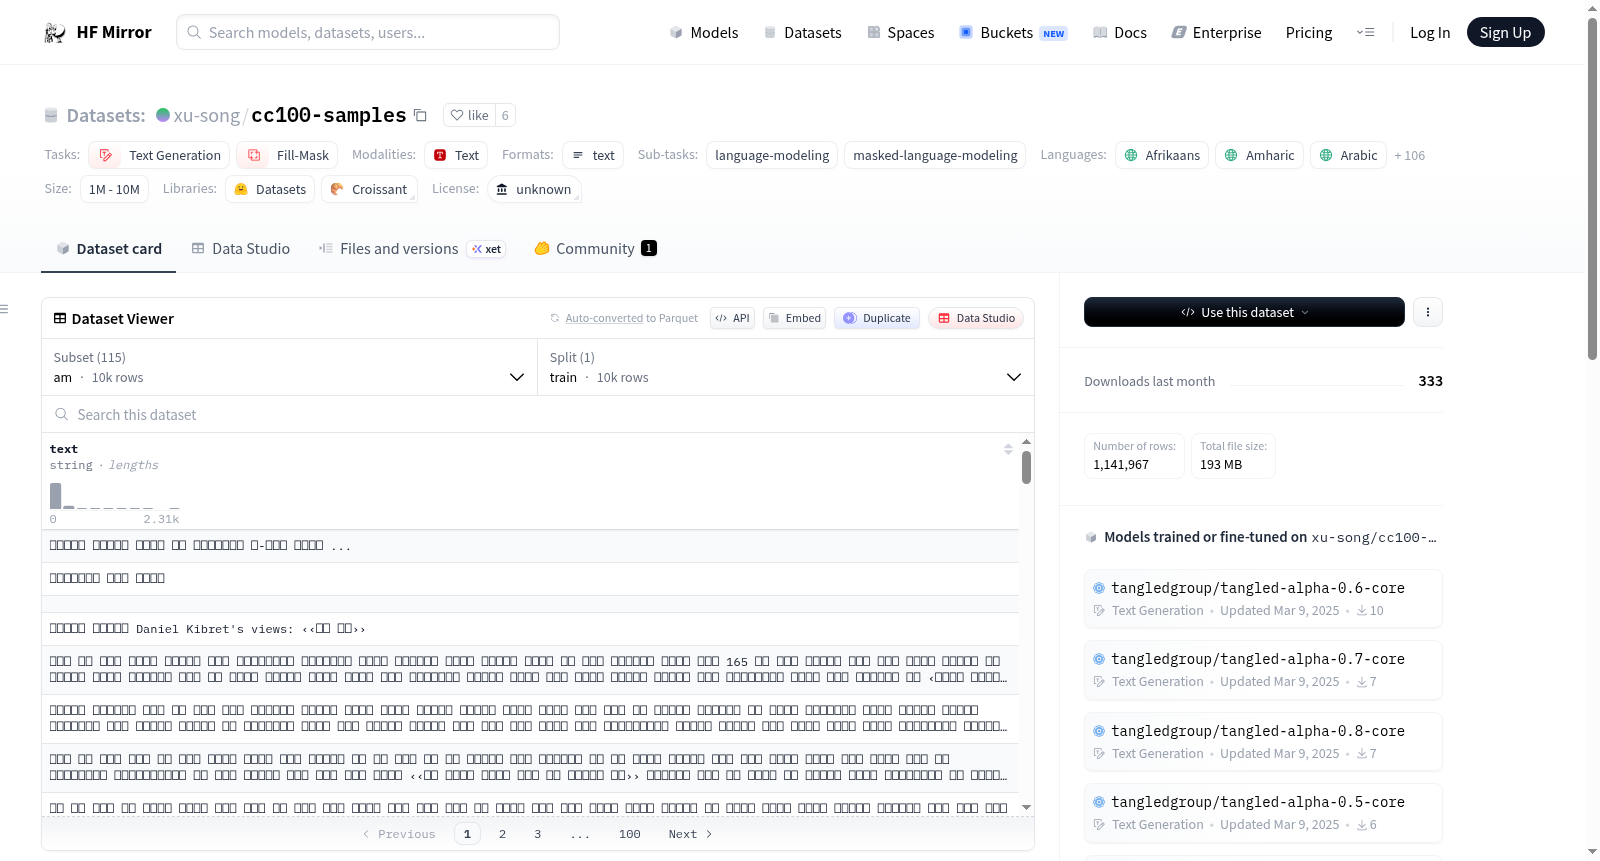Open the tangled-alpha-0.5-core model

[x=1263, y=813]
